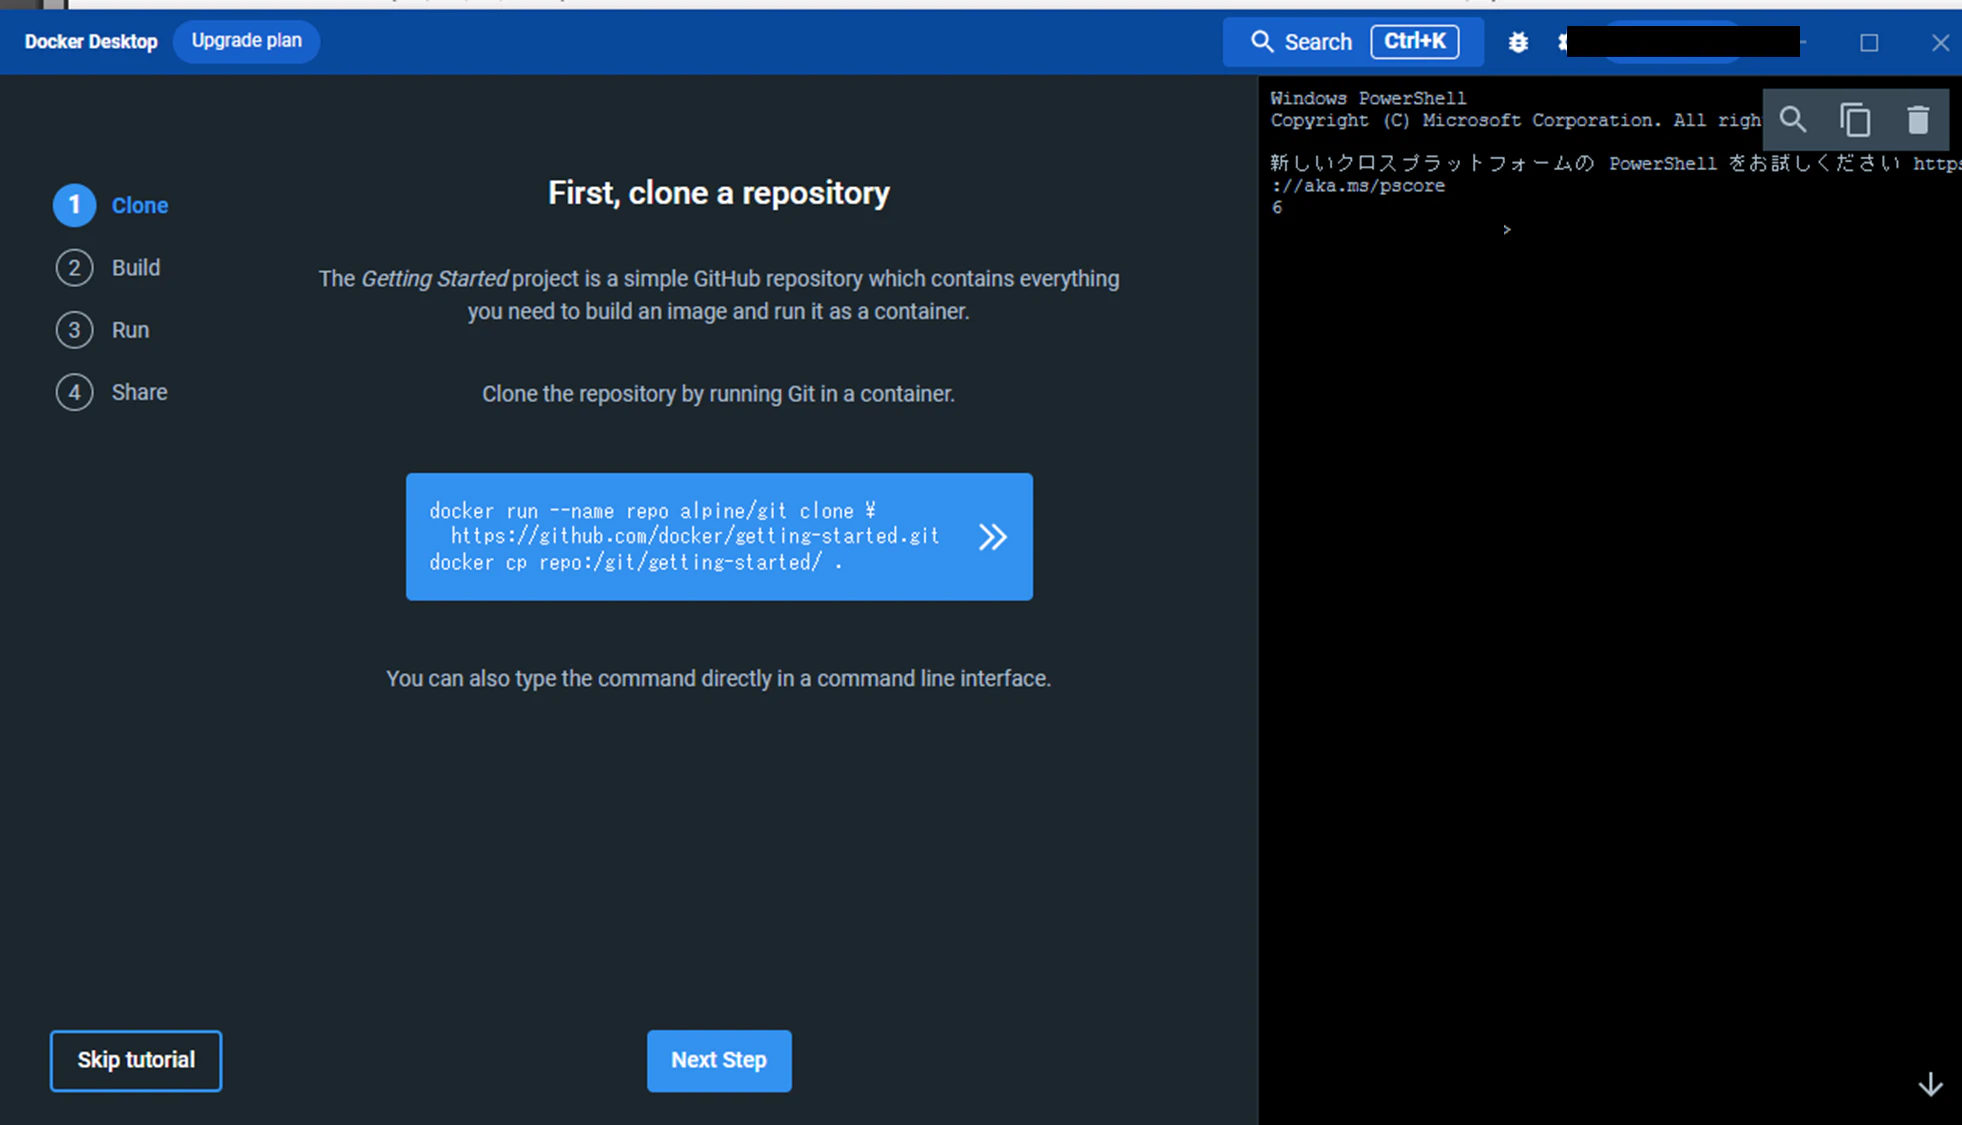Go to the Clone tutorial step label
Image resolution: width=1962 pixels, height=1125 pixels.
(140, 206)
